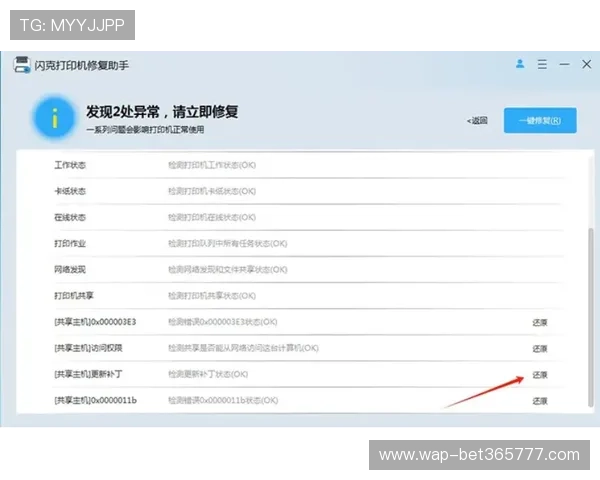The width and height of the screenshot is (600, 480).
Task: Minimize the printer repair window
Action: 564,64
